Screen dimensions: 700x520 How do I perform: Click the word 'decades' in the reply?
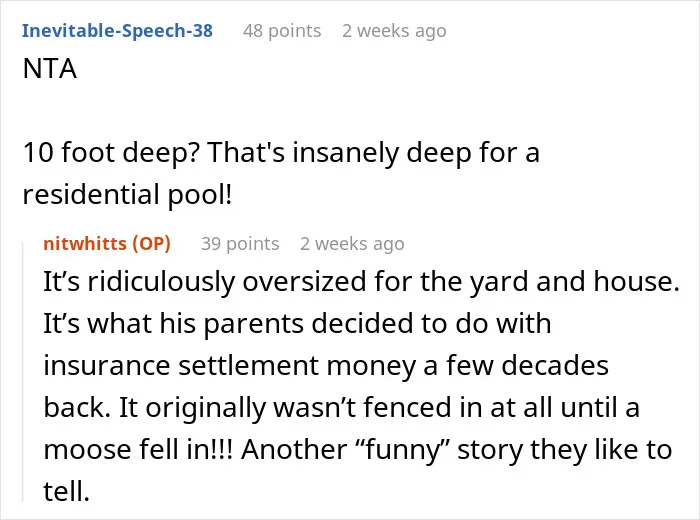555,365
